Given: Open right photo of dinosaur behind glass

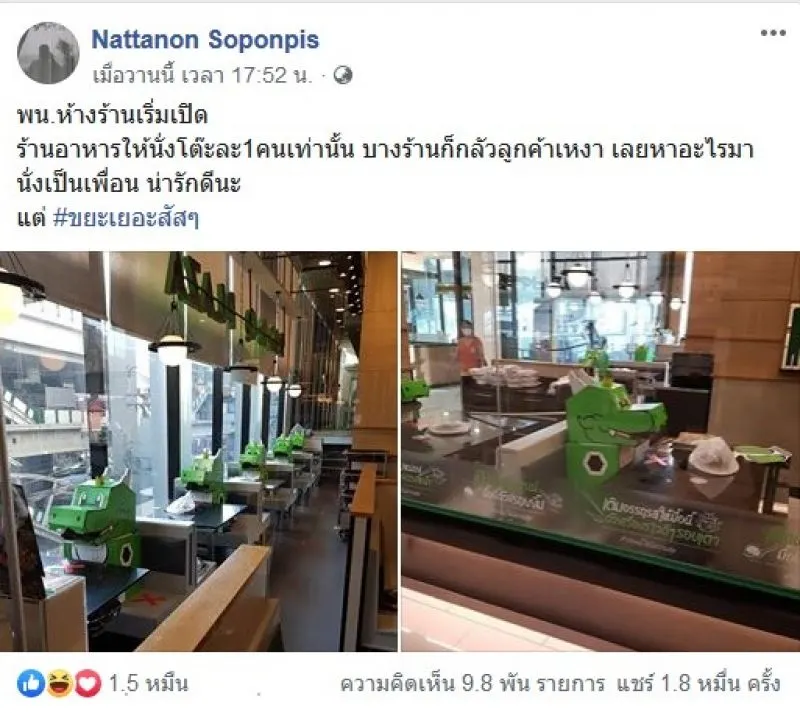Looking at the screenshot, I should [x=601, y=451].
